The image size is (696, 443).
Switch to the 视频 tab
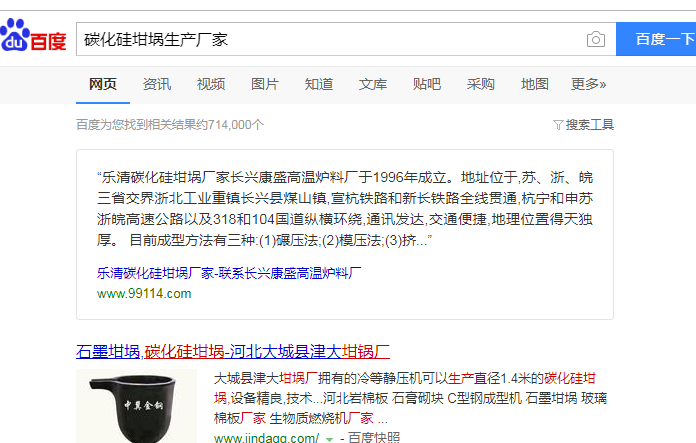click(211, 84)
